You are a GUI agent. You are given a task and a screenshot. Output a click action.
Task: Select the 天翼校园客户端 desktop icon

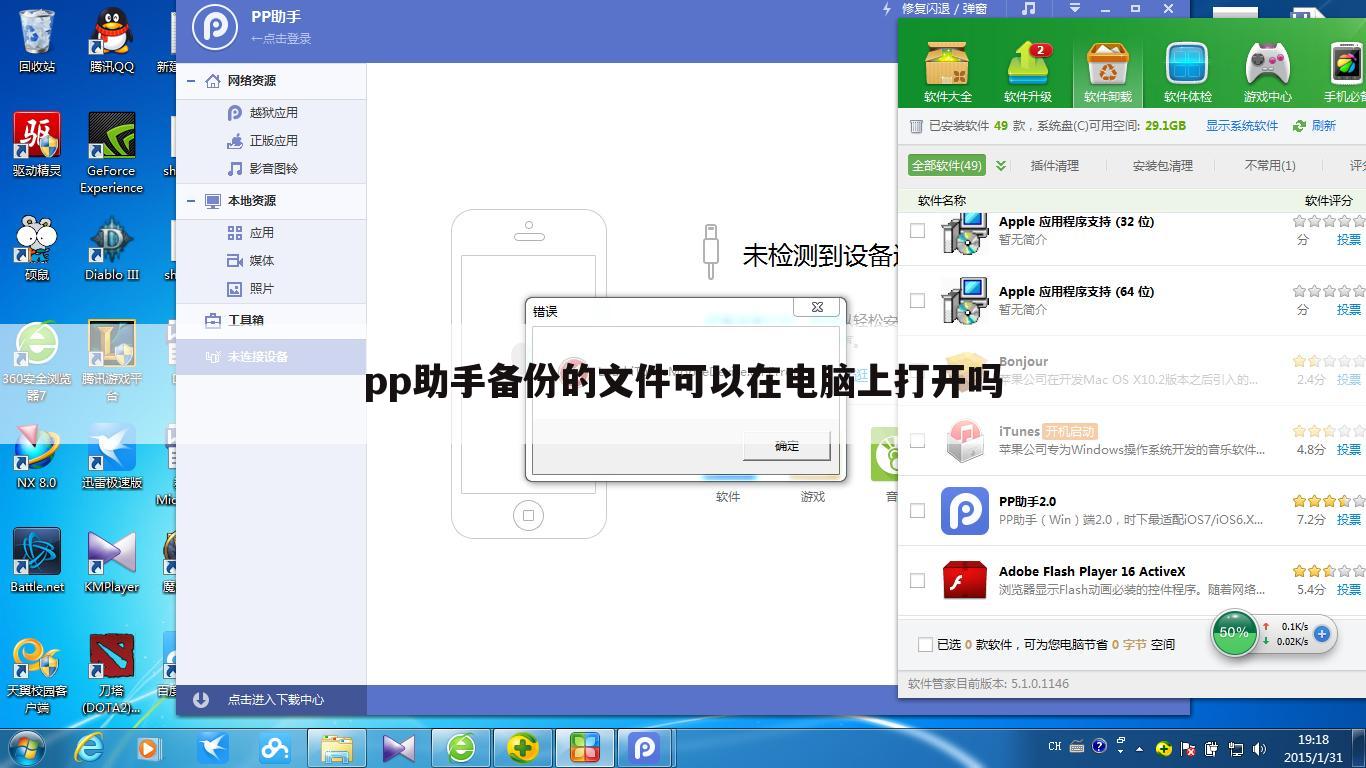[37, 673]
